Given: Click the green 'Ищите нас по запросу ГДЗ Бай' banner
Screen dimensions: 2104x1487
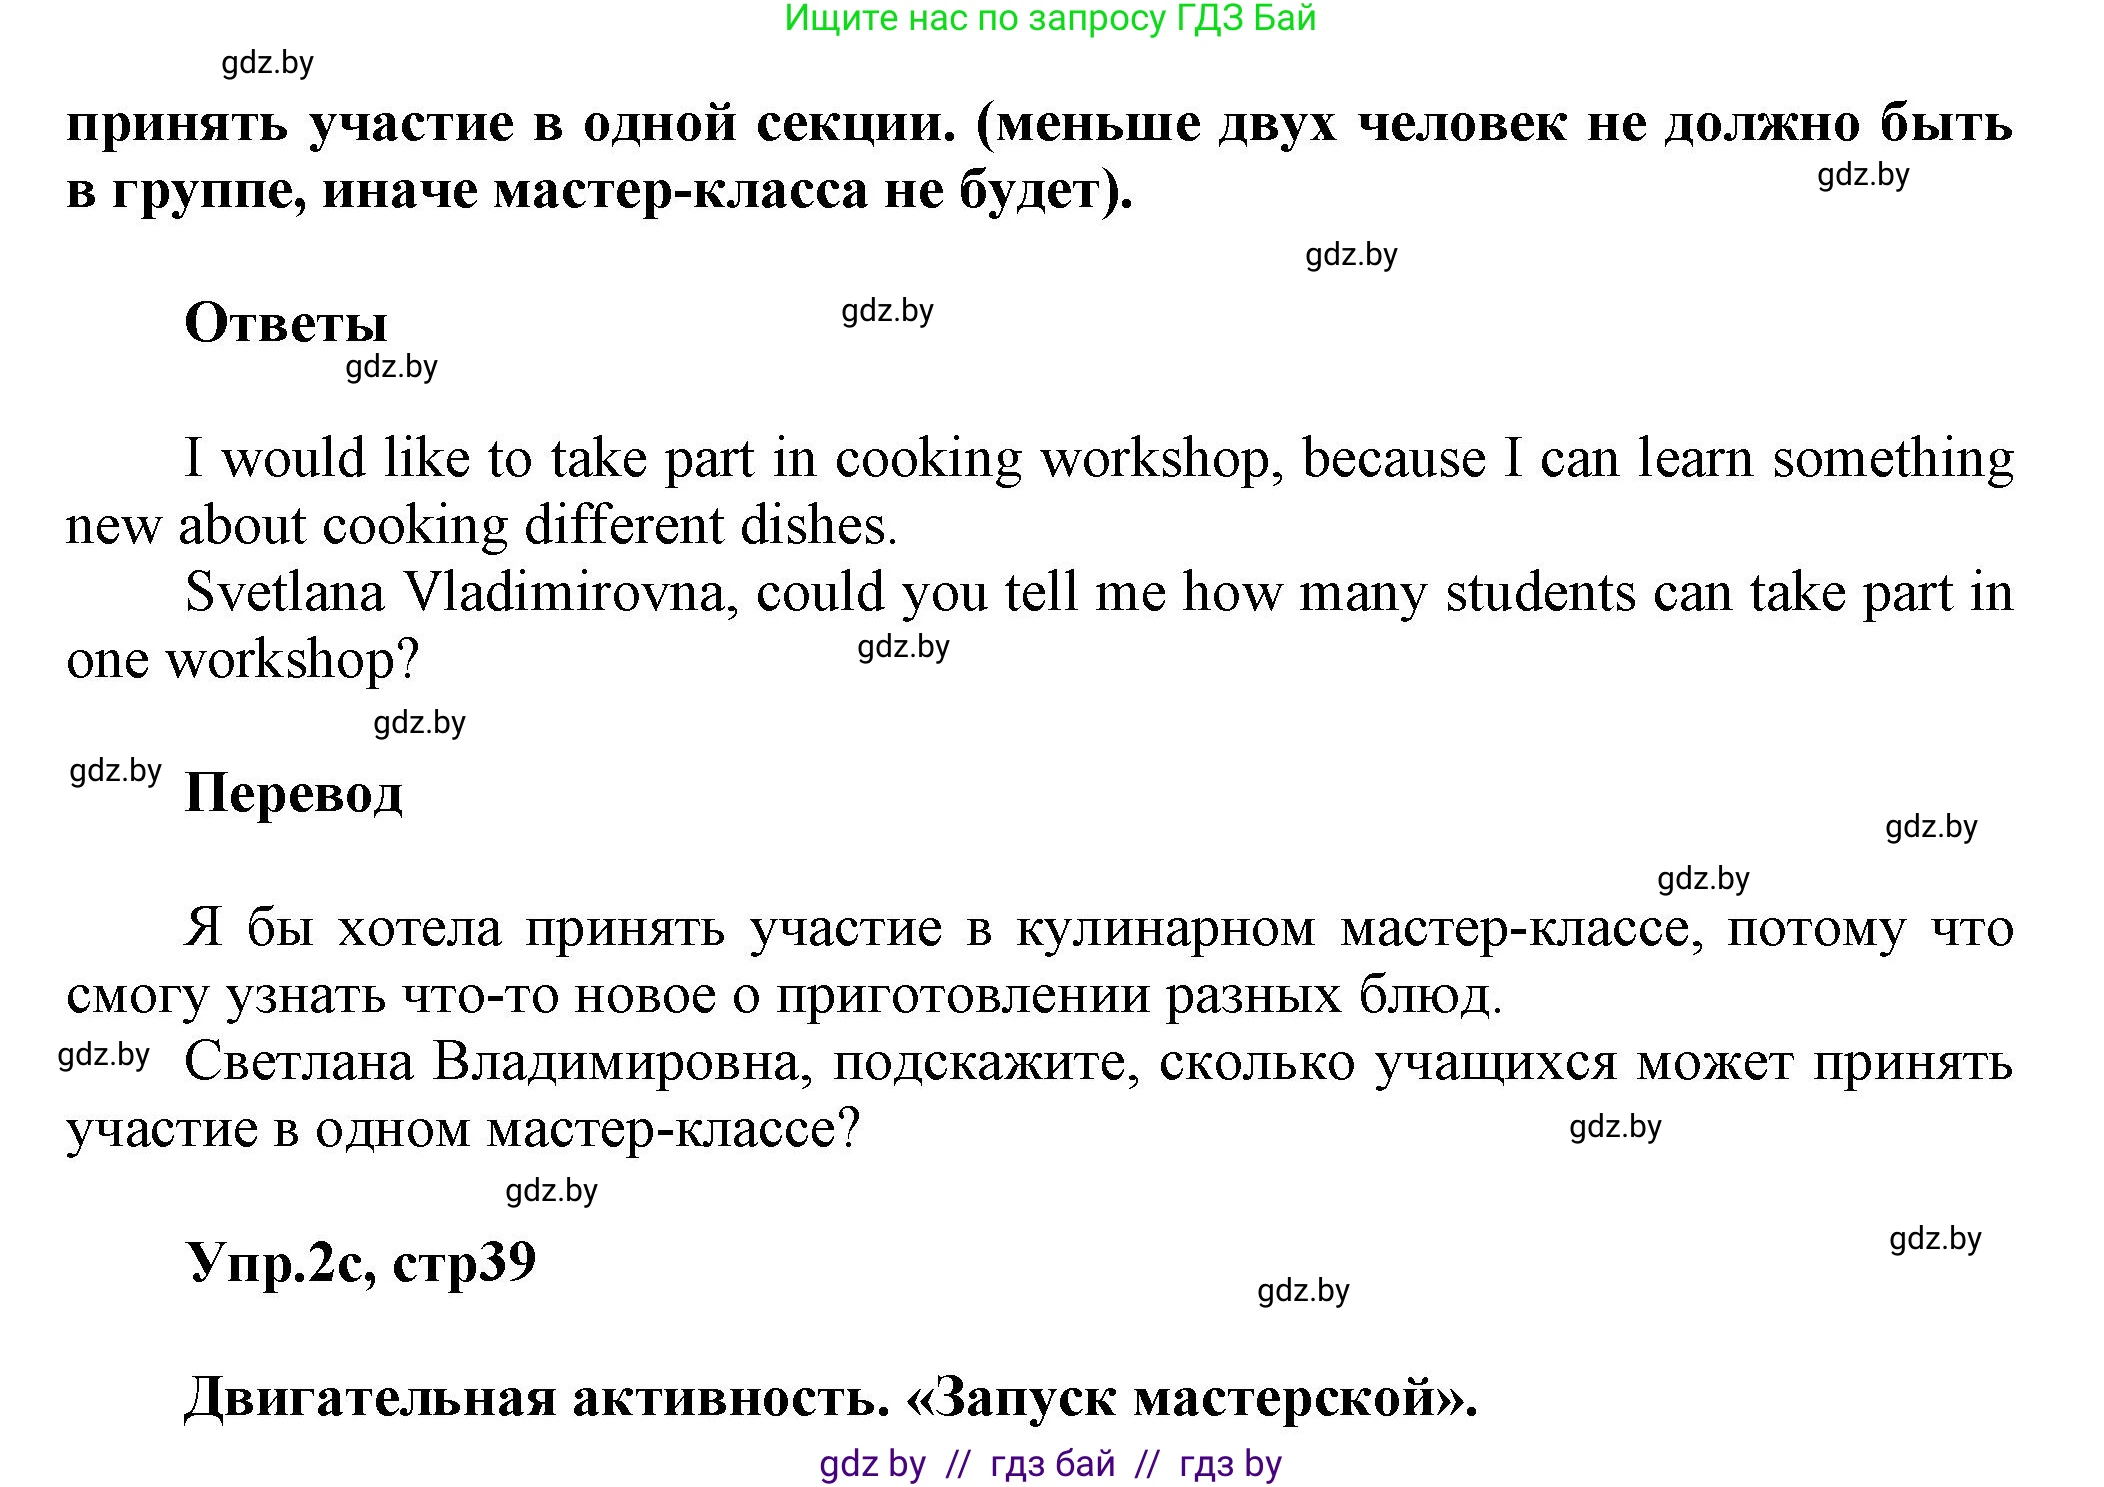Looking at the screenshot, I should [x=1051, y=22].
